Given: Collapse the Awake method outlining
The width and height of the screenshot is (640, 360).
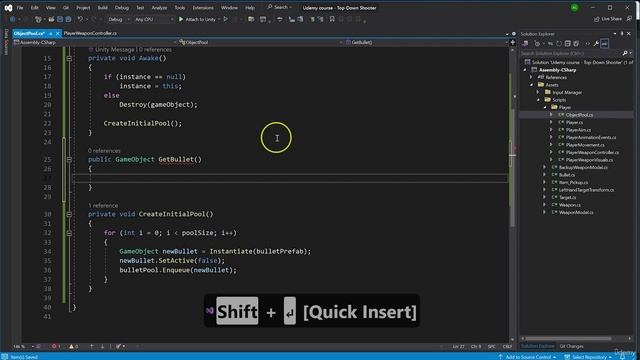Looking at the screenshot, I should click(69, 58).
